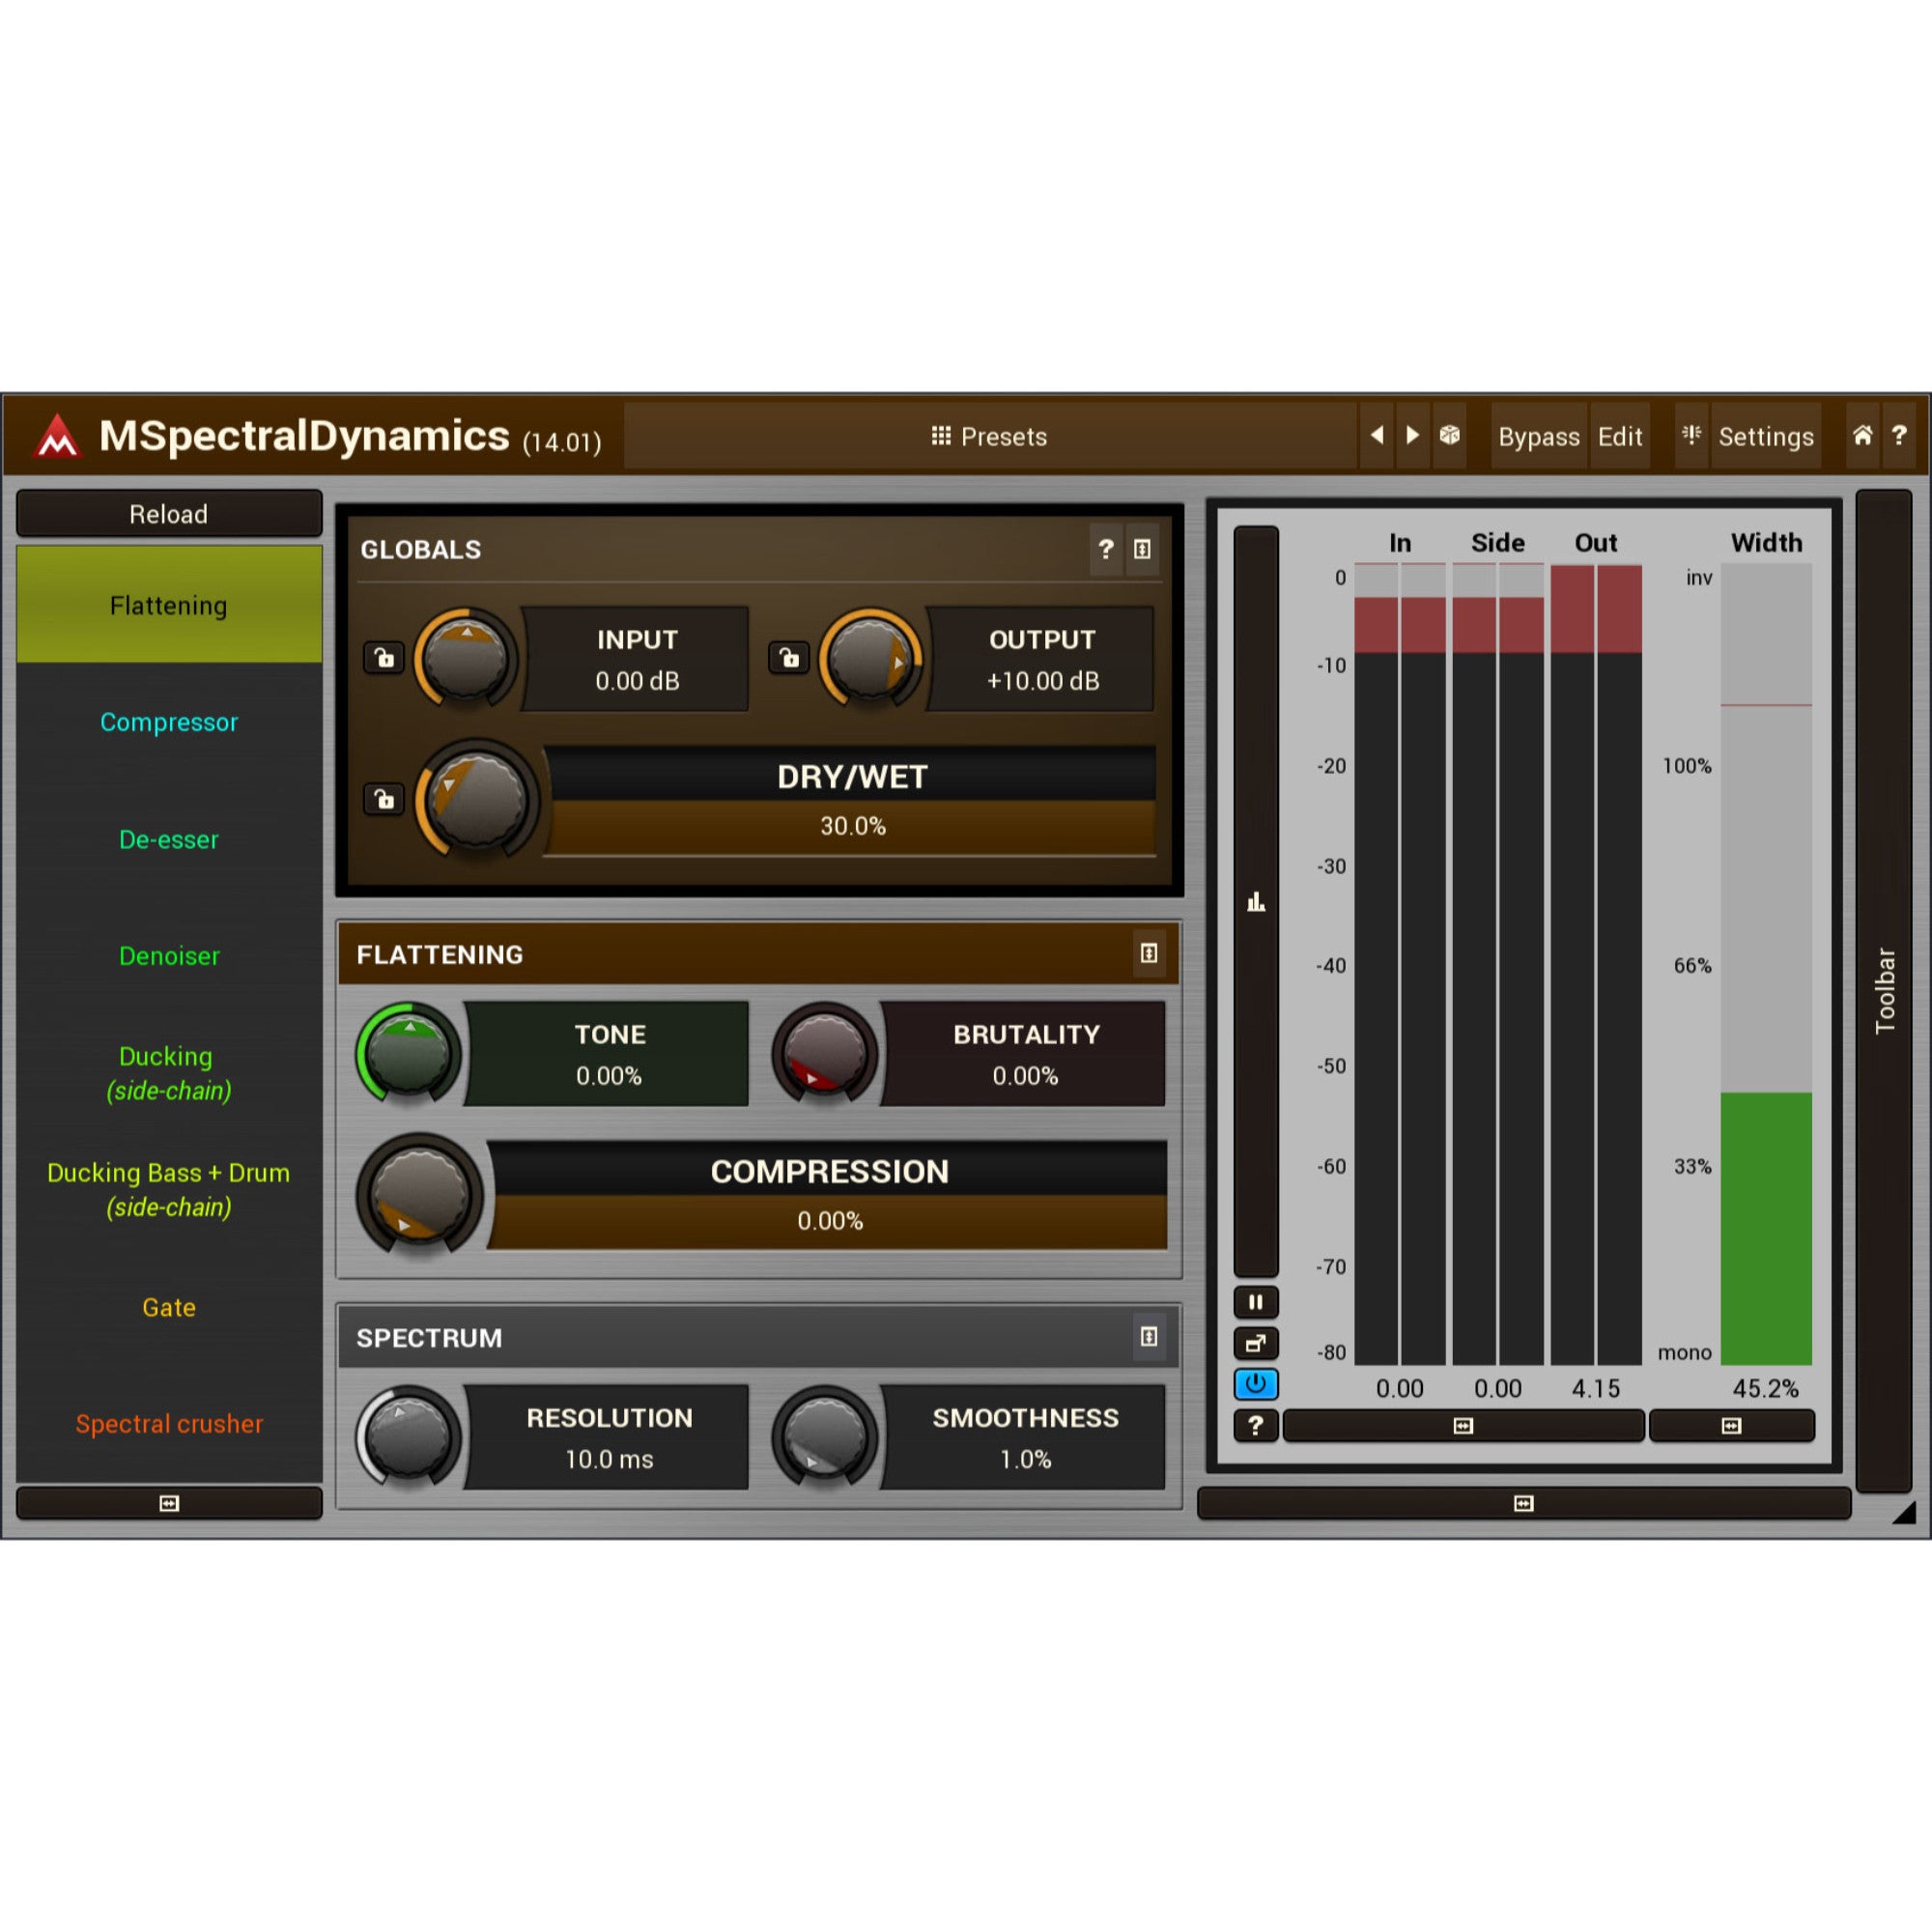Click the Compression knob
Viewport: 1932px width, 1932px height.
pos(420,1194)
